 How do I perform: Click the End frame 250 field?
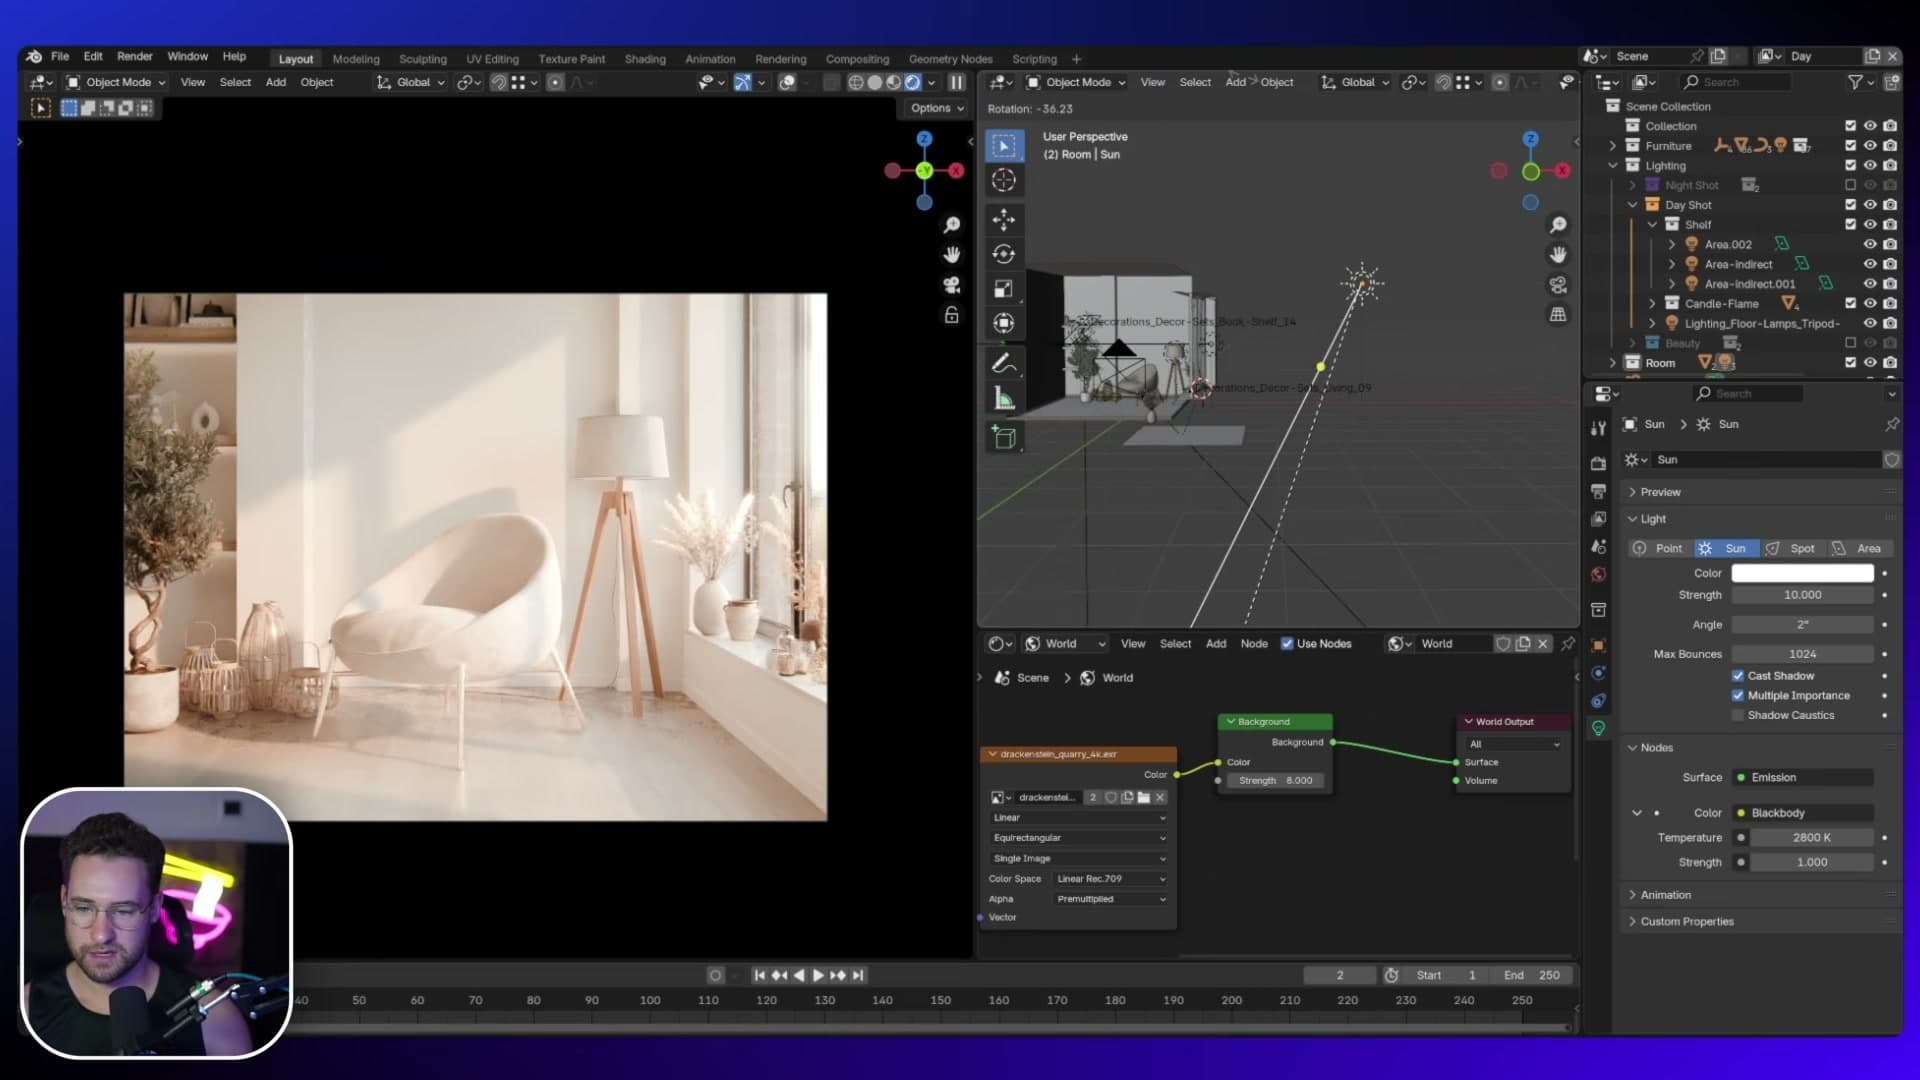click(1533, 976)
